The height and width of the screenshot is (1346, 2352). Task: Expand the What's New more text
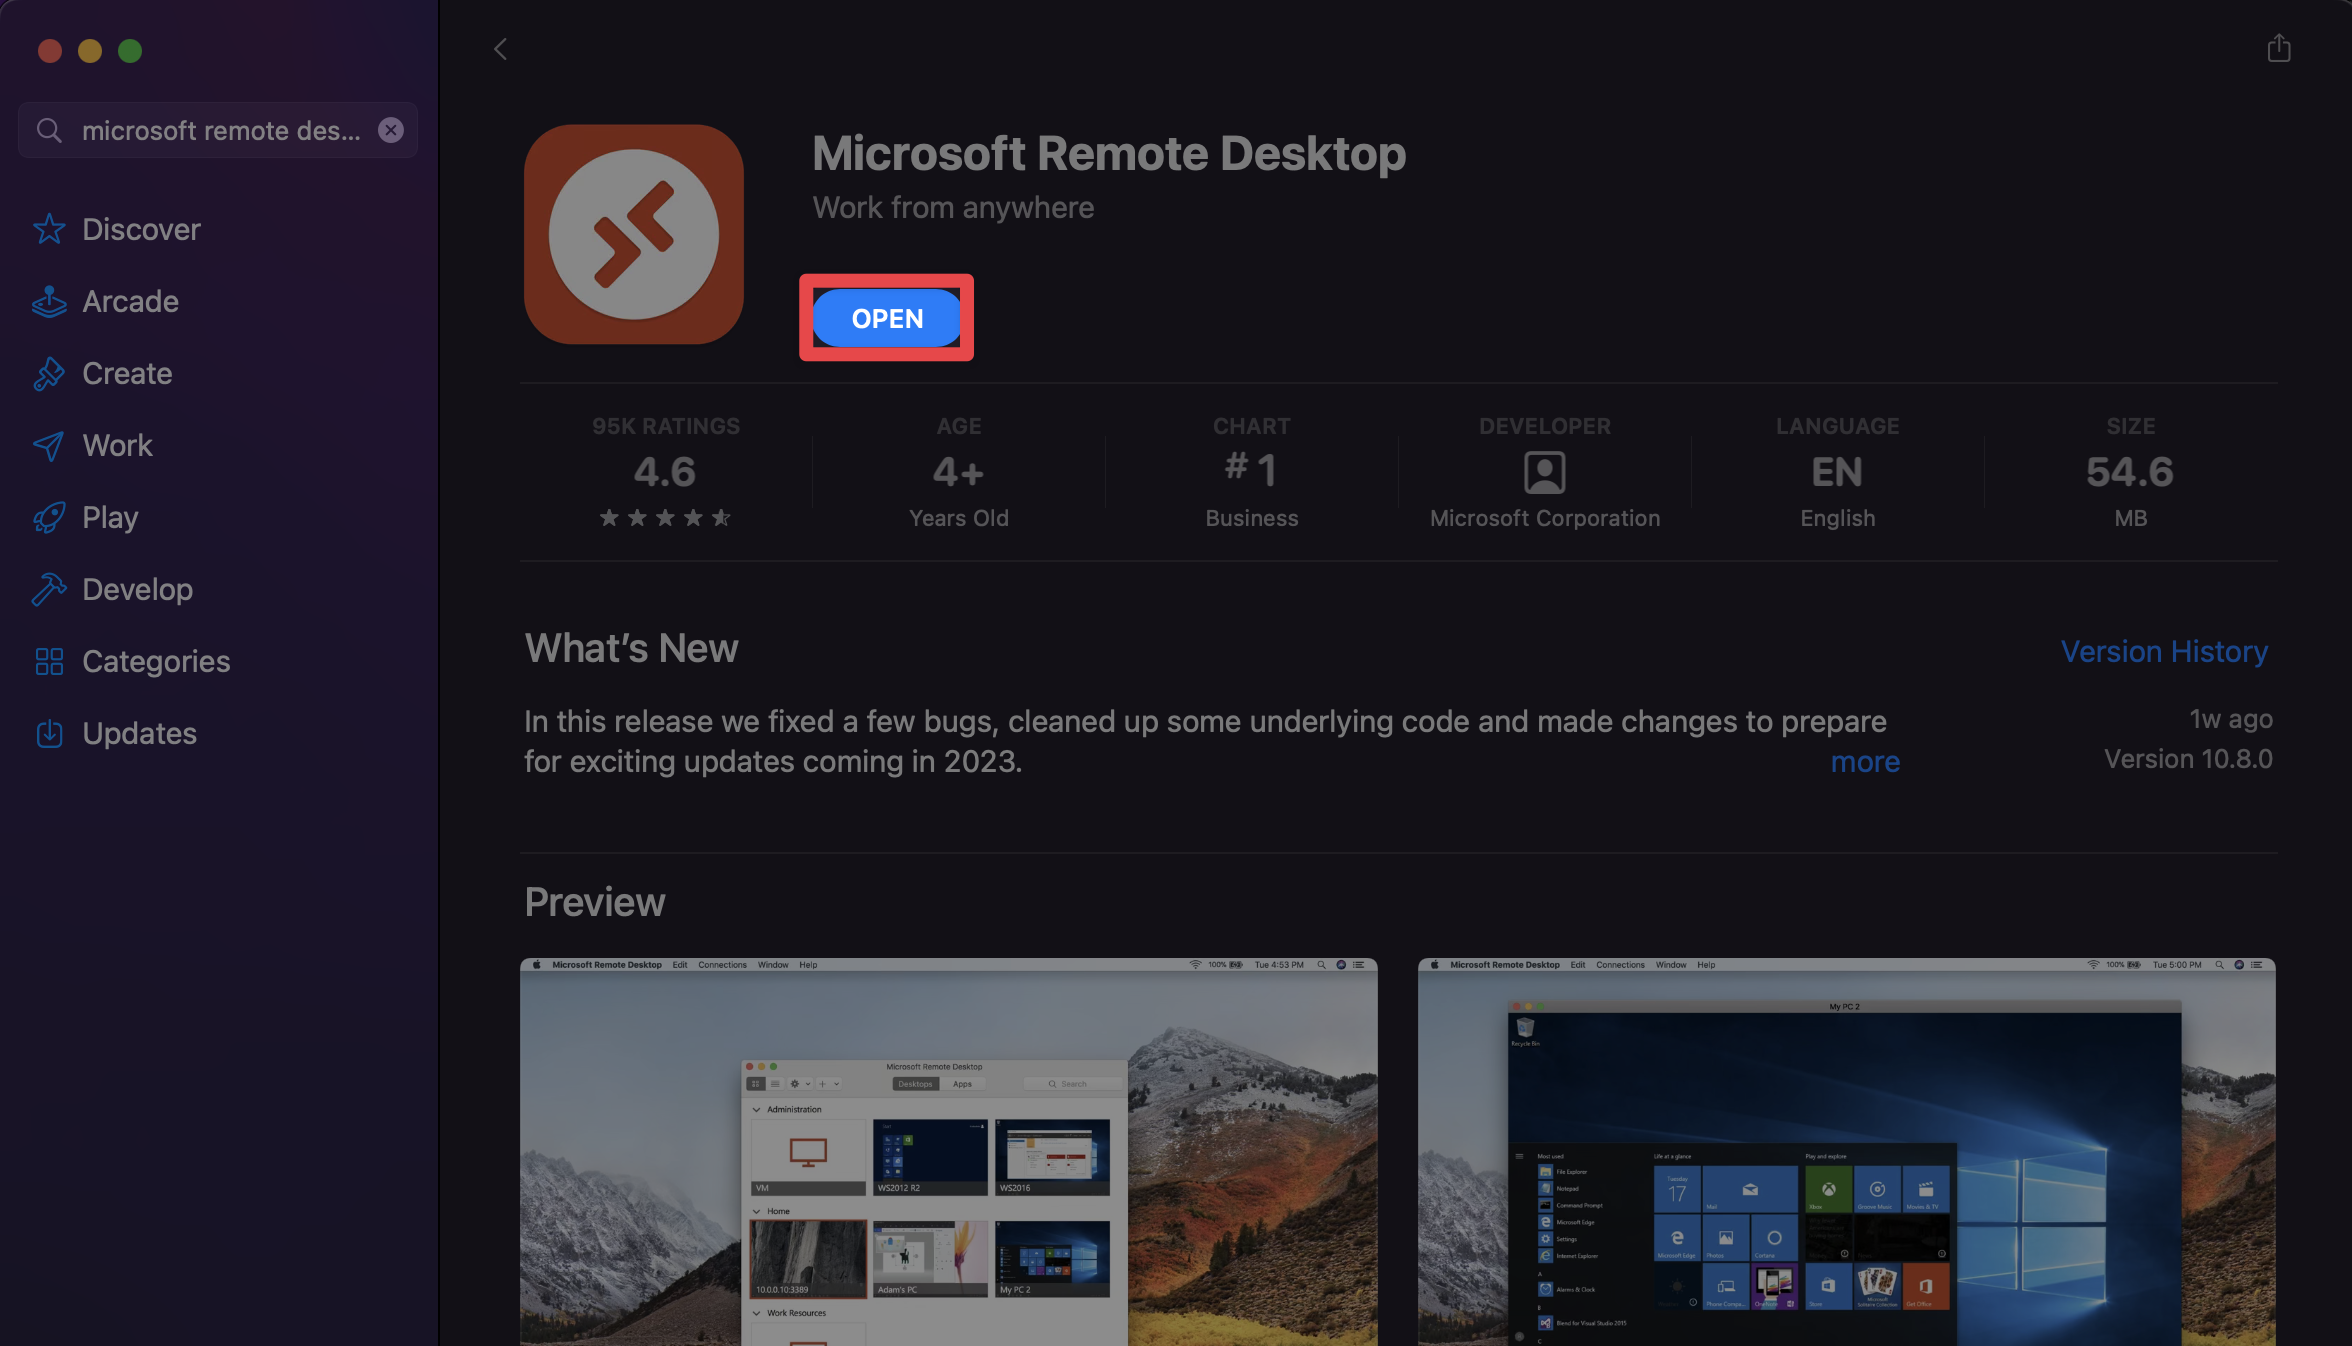pos(1866,761)
